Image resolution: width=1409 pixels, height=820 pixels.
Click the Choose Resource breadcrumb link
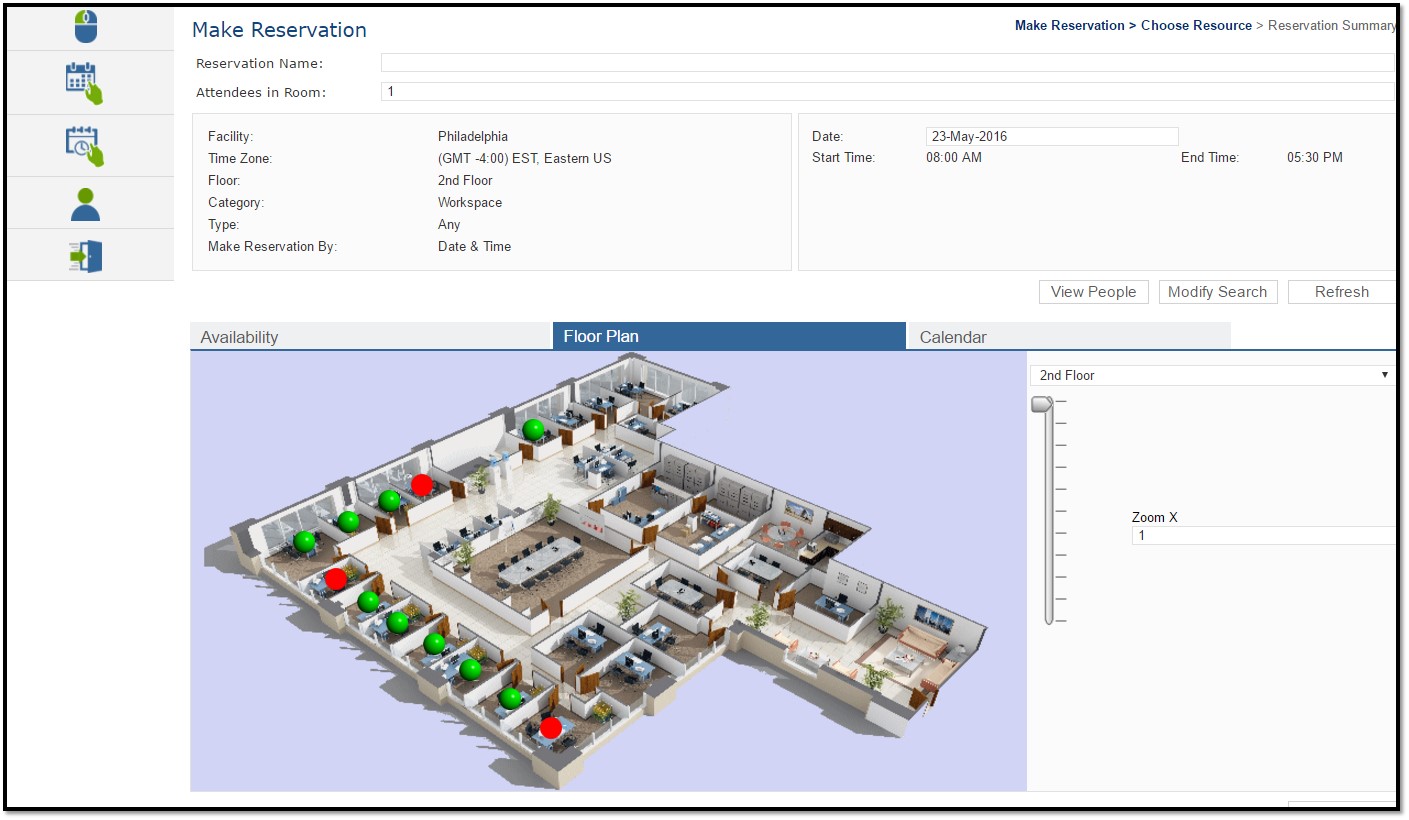(x=1196, y=26)
